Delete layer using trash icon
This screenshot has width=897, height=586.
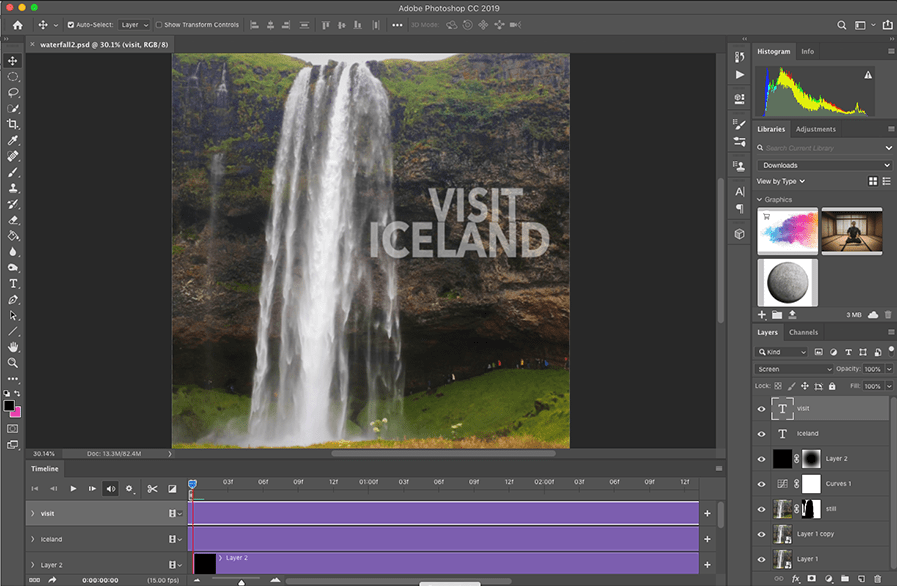pos(877,578)
